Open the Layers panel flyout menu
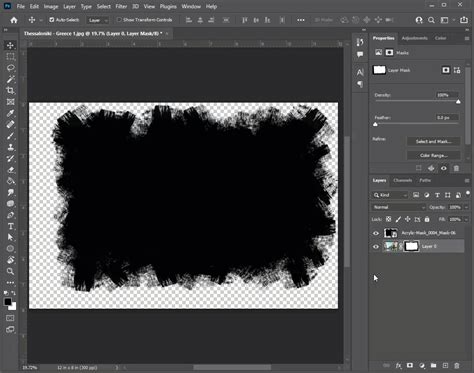The width and height of the screenshot is (474, 373). [x=467, y=181]
